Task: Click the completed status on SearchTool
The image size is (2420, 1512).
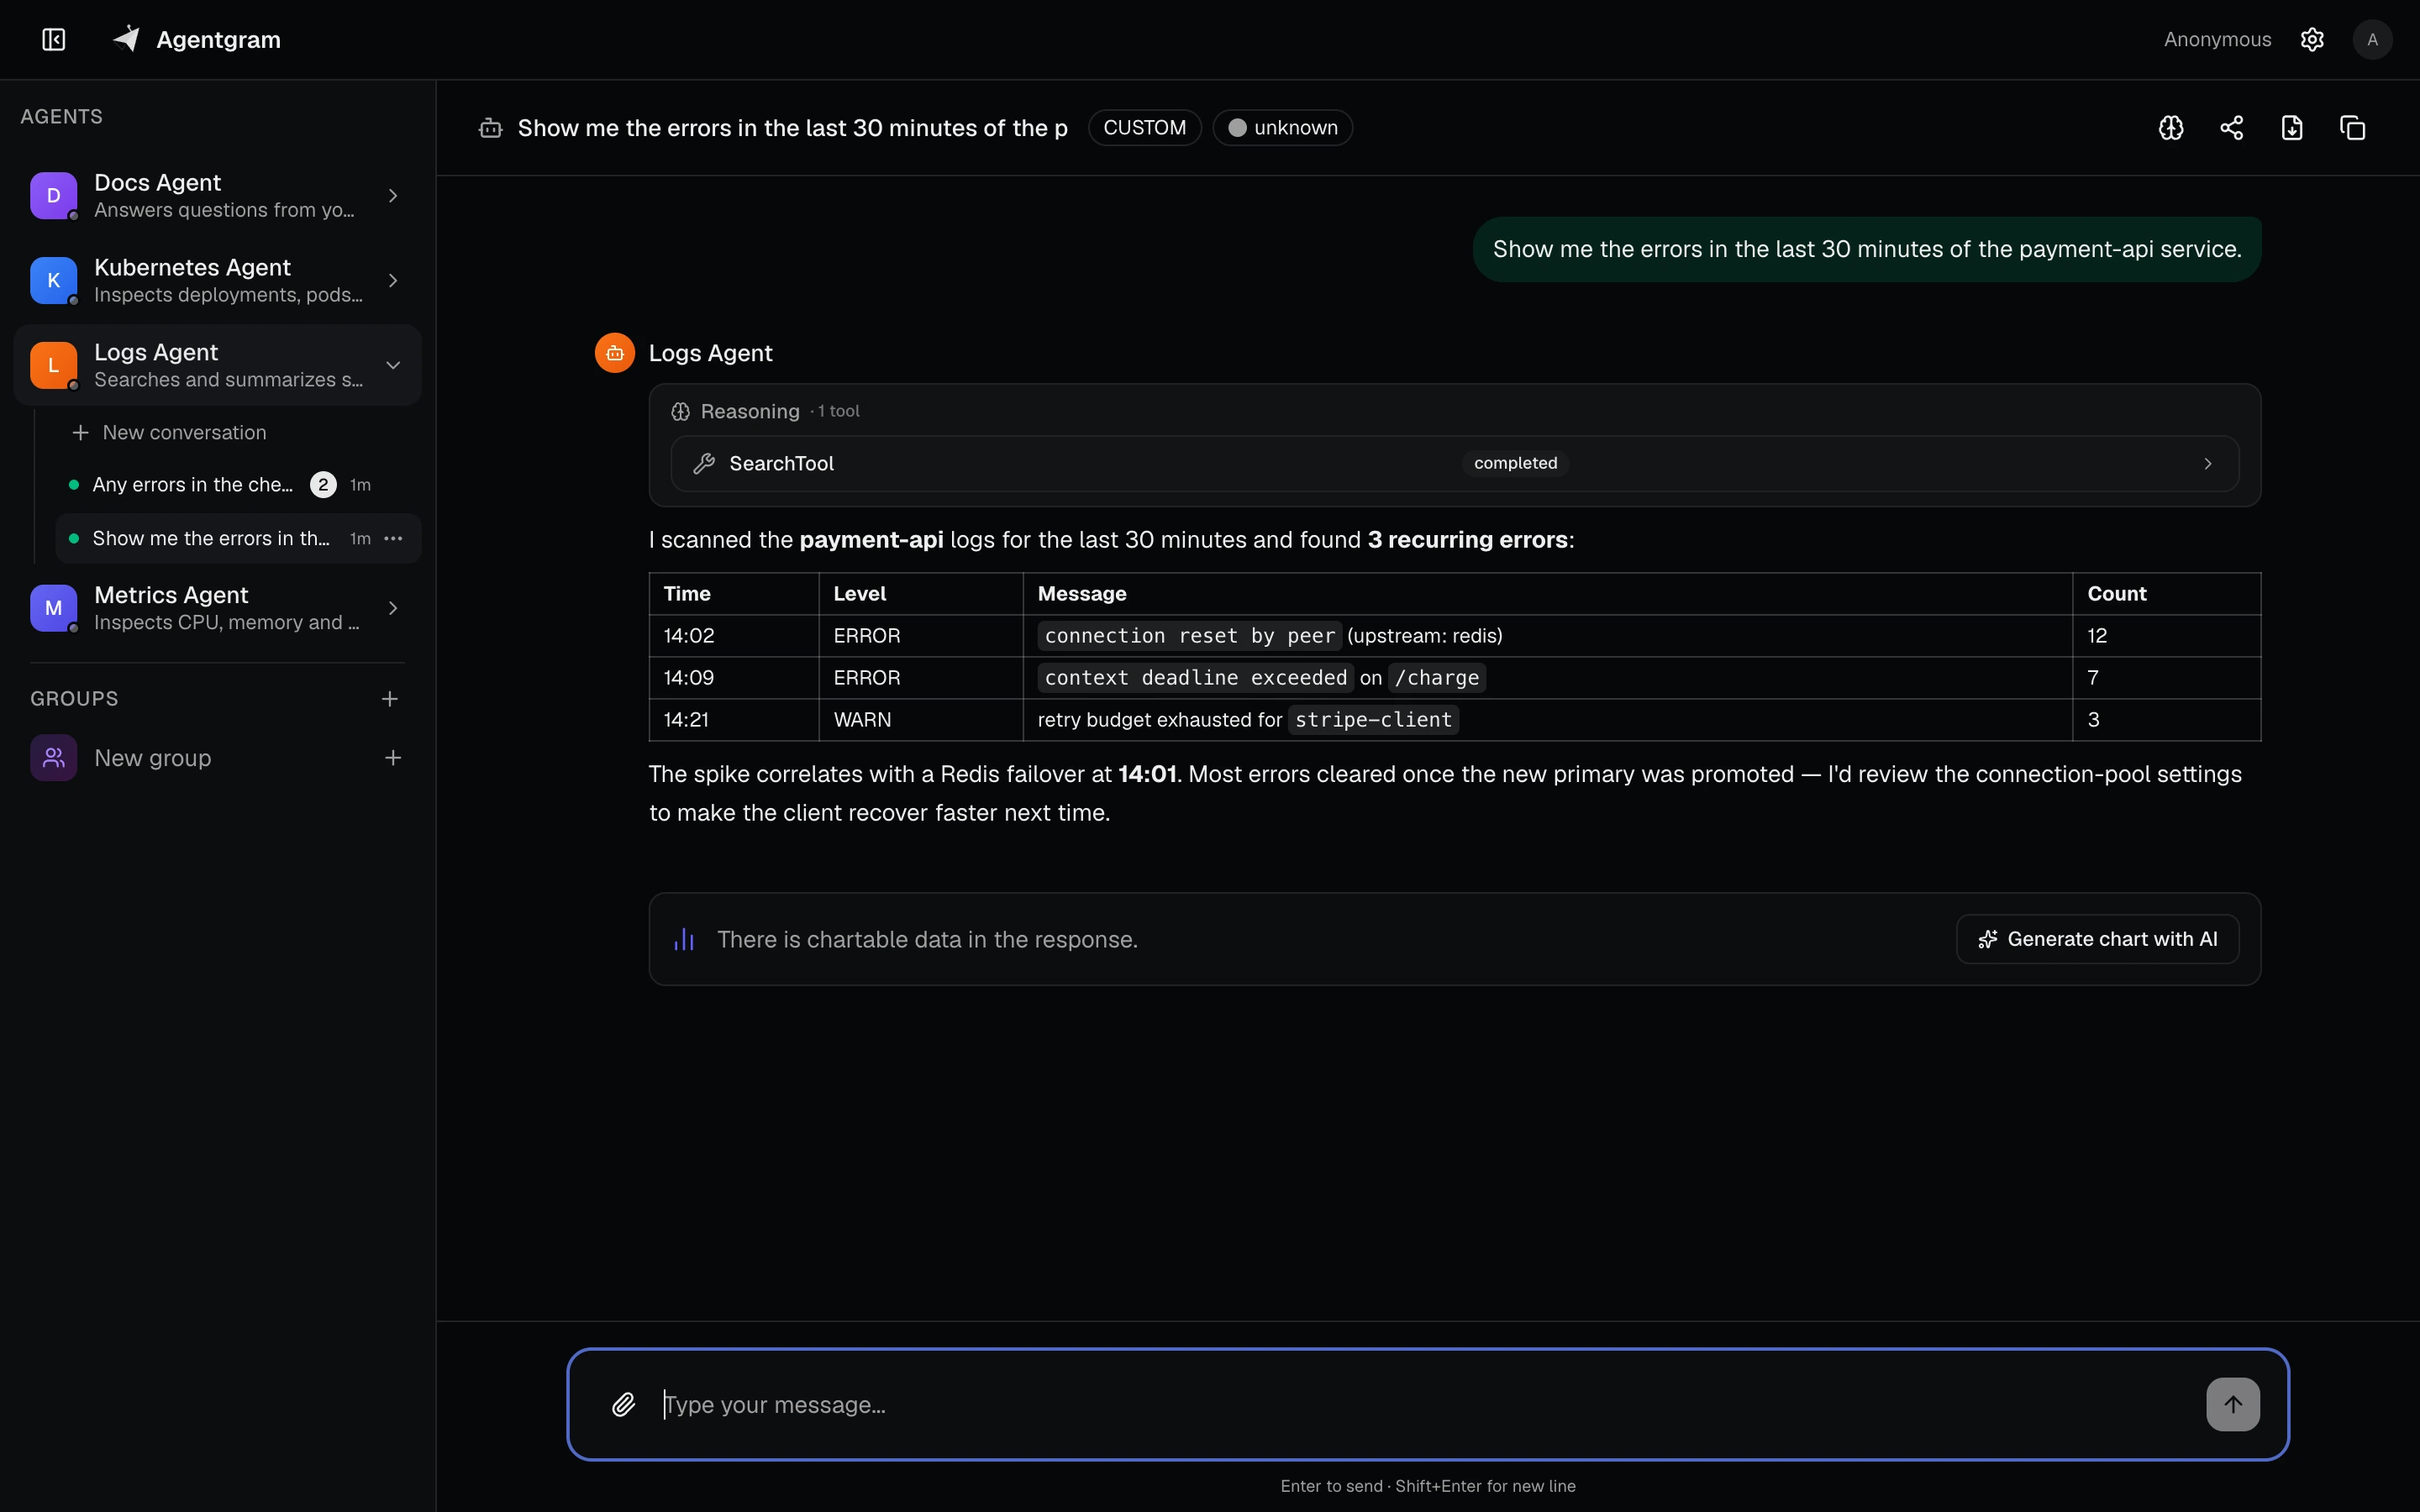Action: coord(1515,463)
